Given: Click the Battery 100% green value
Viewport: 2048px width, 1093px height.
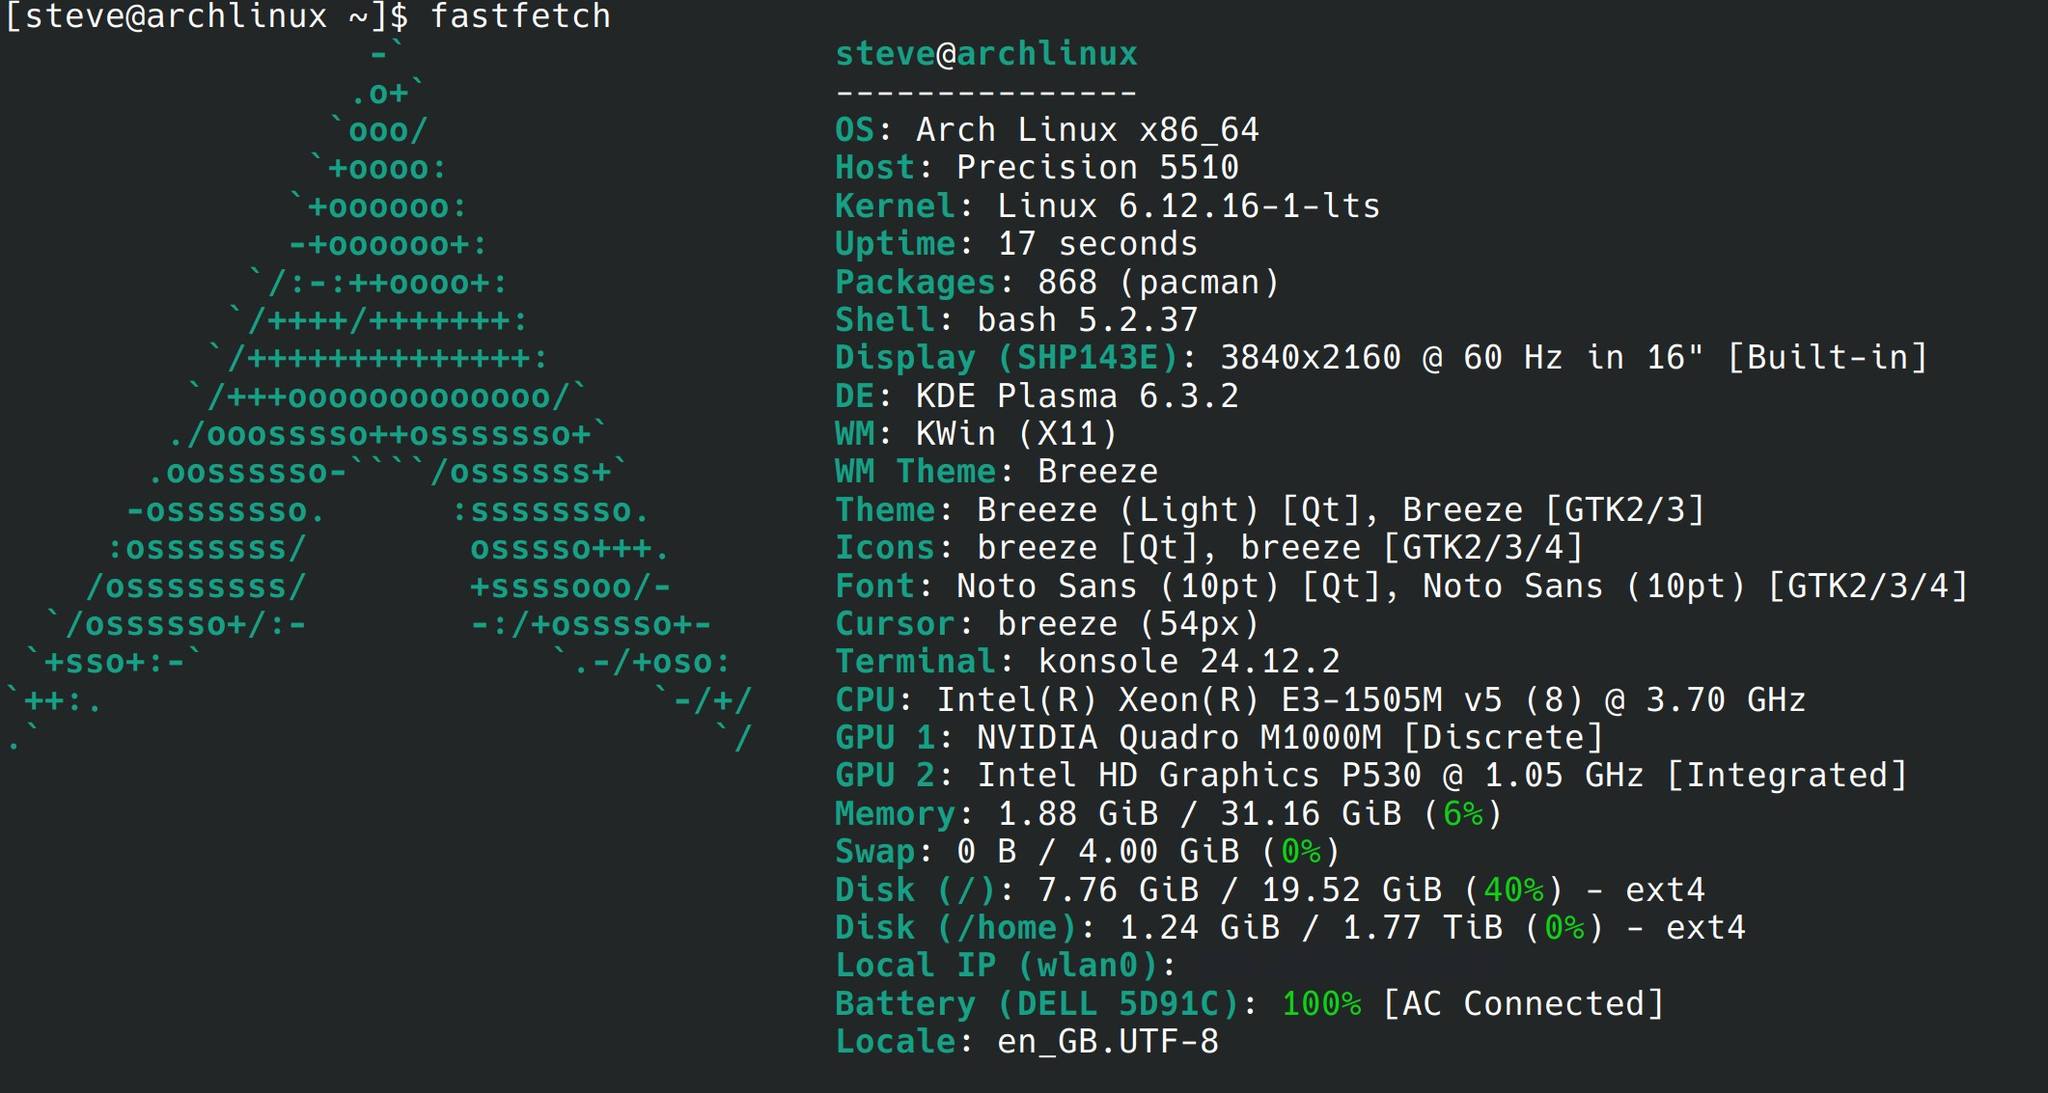Looking at the screenshot, I should coord(1320,1004).
